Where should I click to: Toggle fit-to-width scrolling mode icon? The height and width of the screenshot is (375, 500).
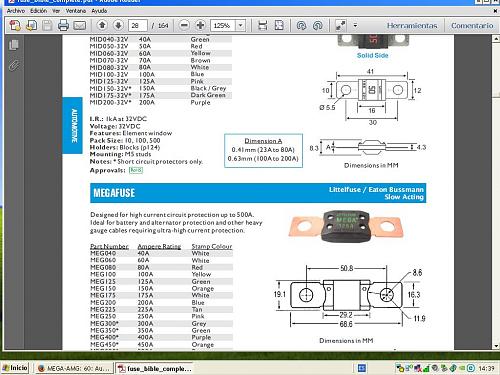click(263, 25)
